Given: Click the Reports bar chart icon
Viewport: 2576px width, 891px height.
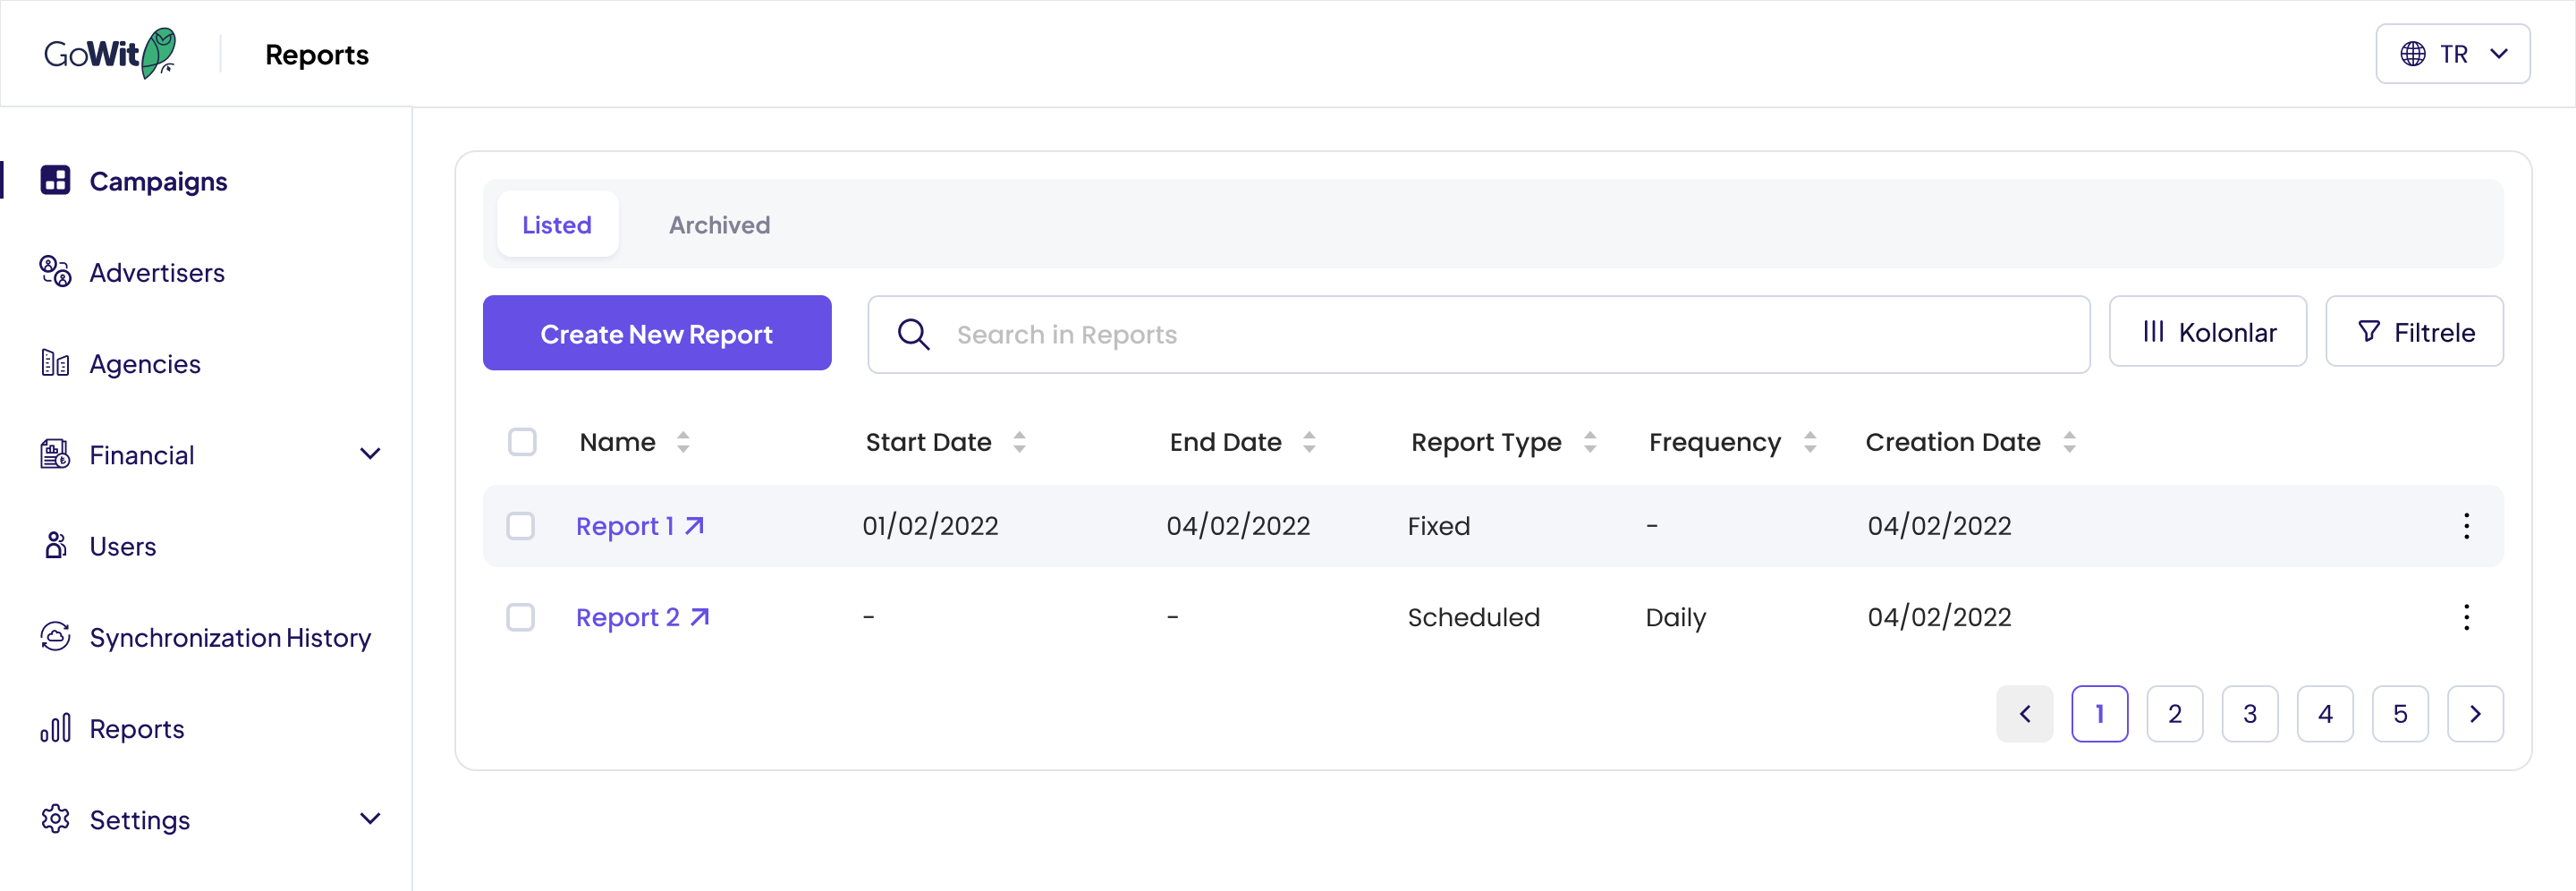Looking at the screenshot, I should click(55, 728).
